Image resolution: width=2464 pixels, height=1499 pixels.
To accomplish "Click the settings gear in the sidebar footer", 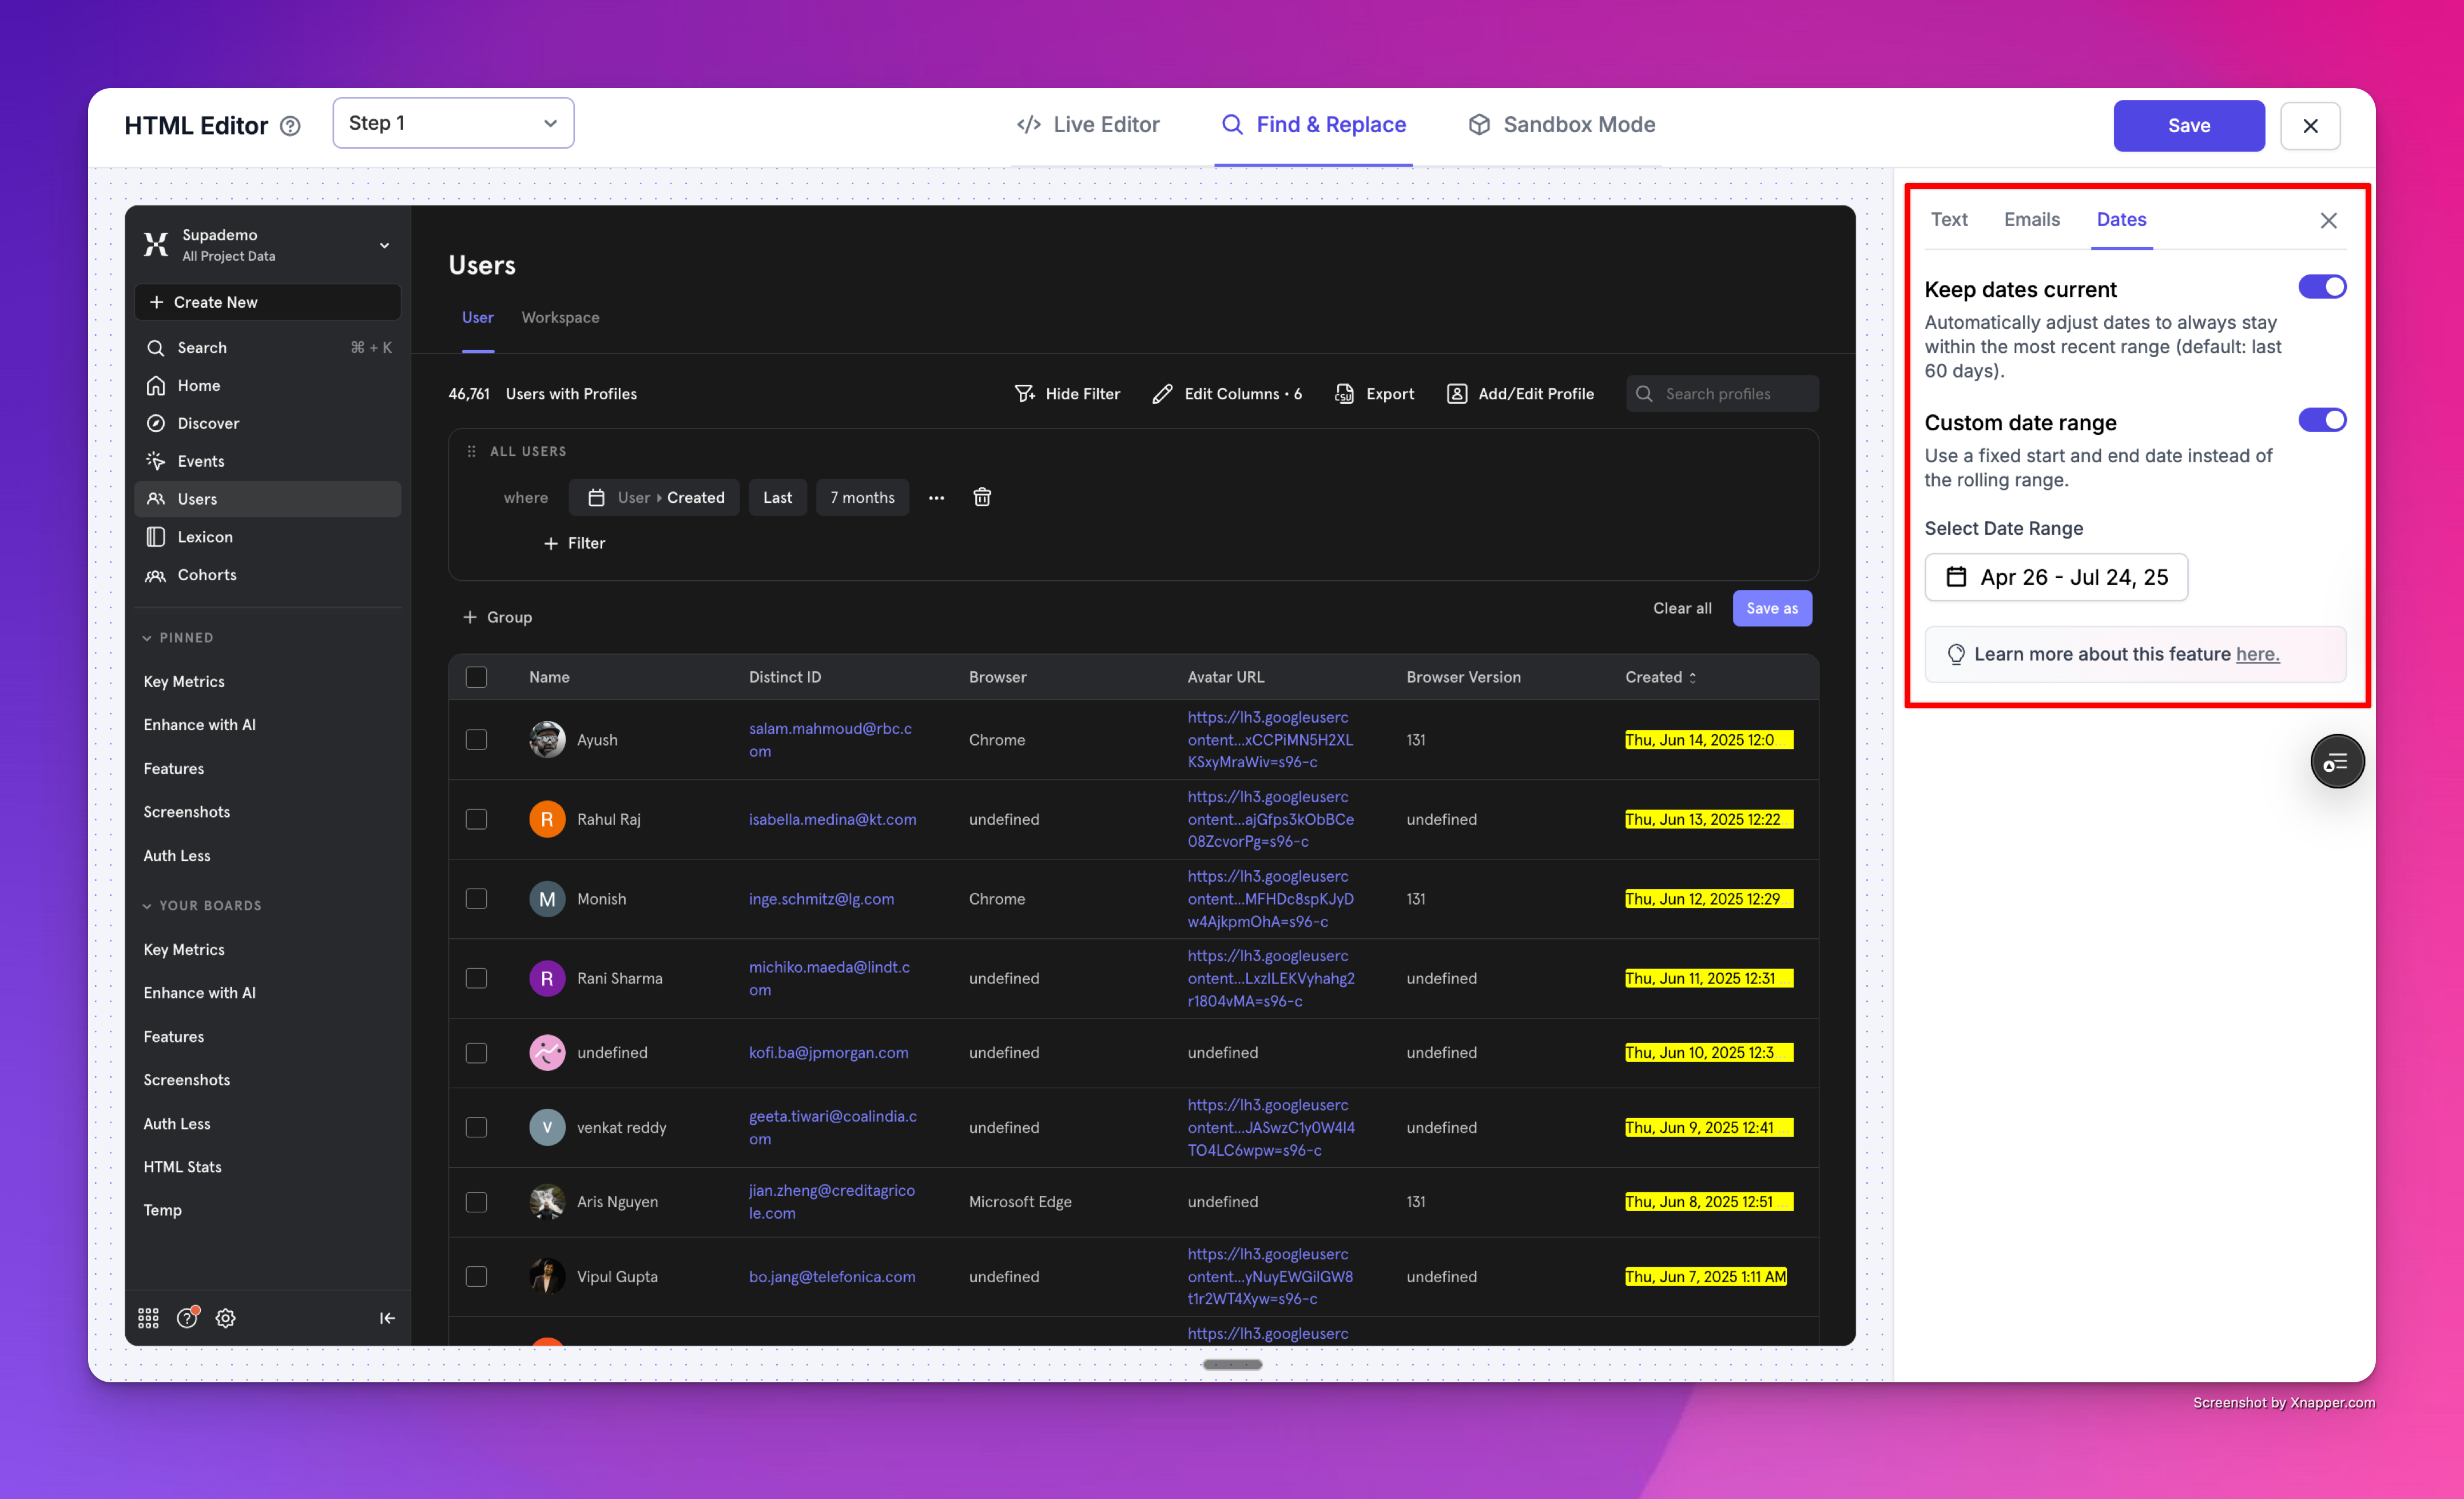I will click(226, 1318).
